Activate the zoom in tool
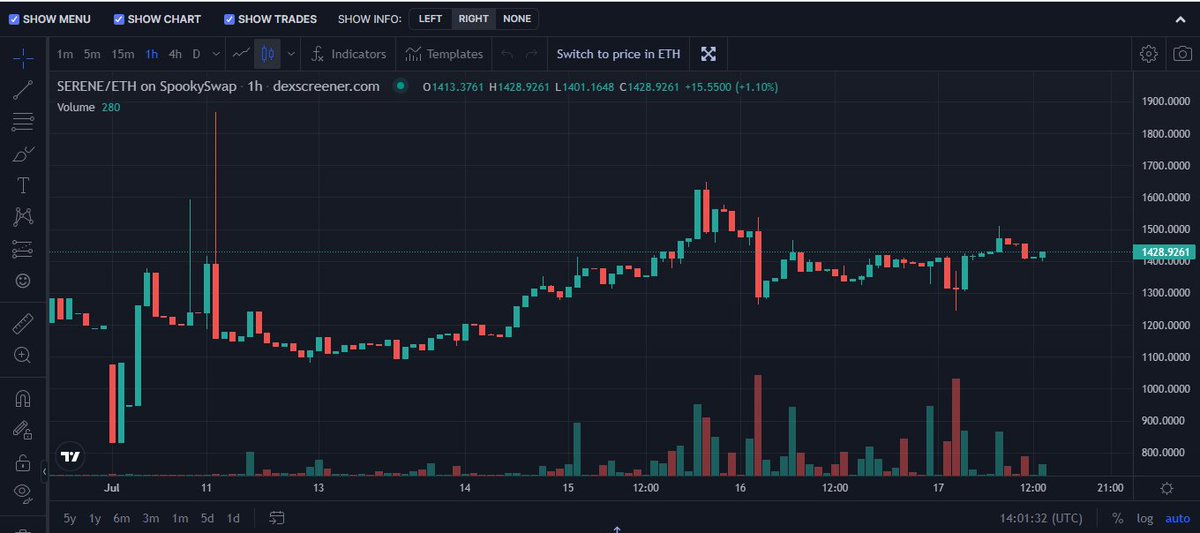Viewport: 1200px width, 533px height. [x=23, y=355]
